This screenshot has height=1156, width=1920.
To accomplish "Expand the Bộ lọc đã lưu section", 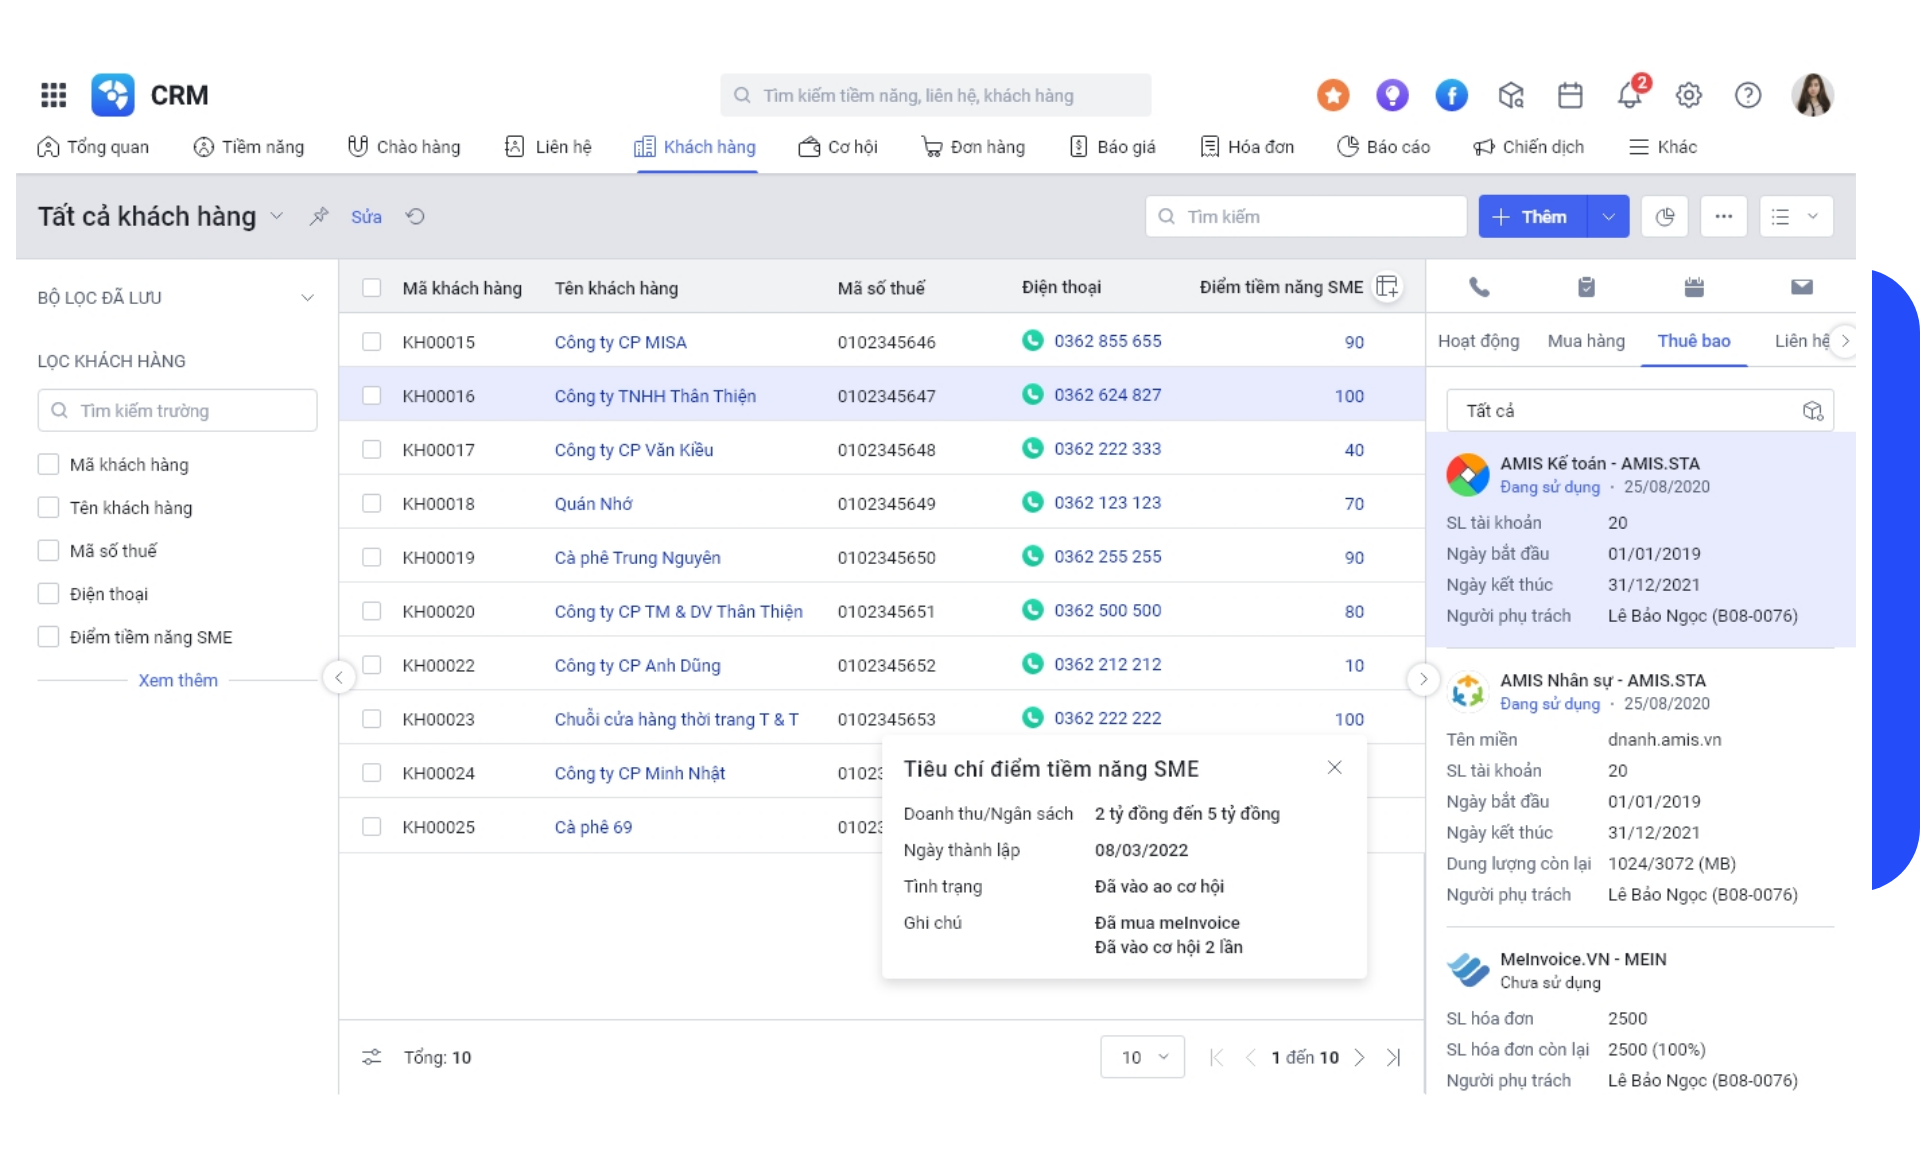I will (x=307, y=298).
